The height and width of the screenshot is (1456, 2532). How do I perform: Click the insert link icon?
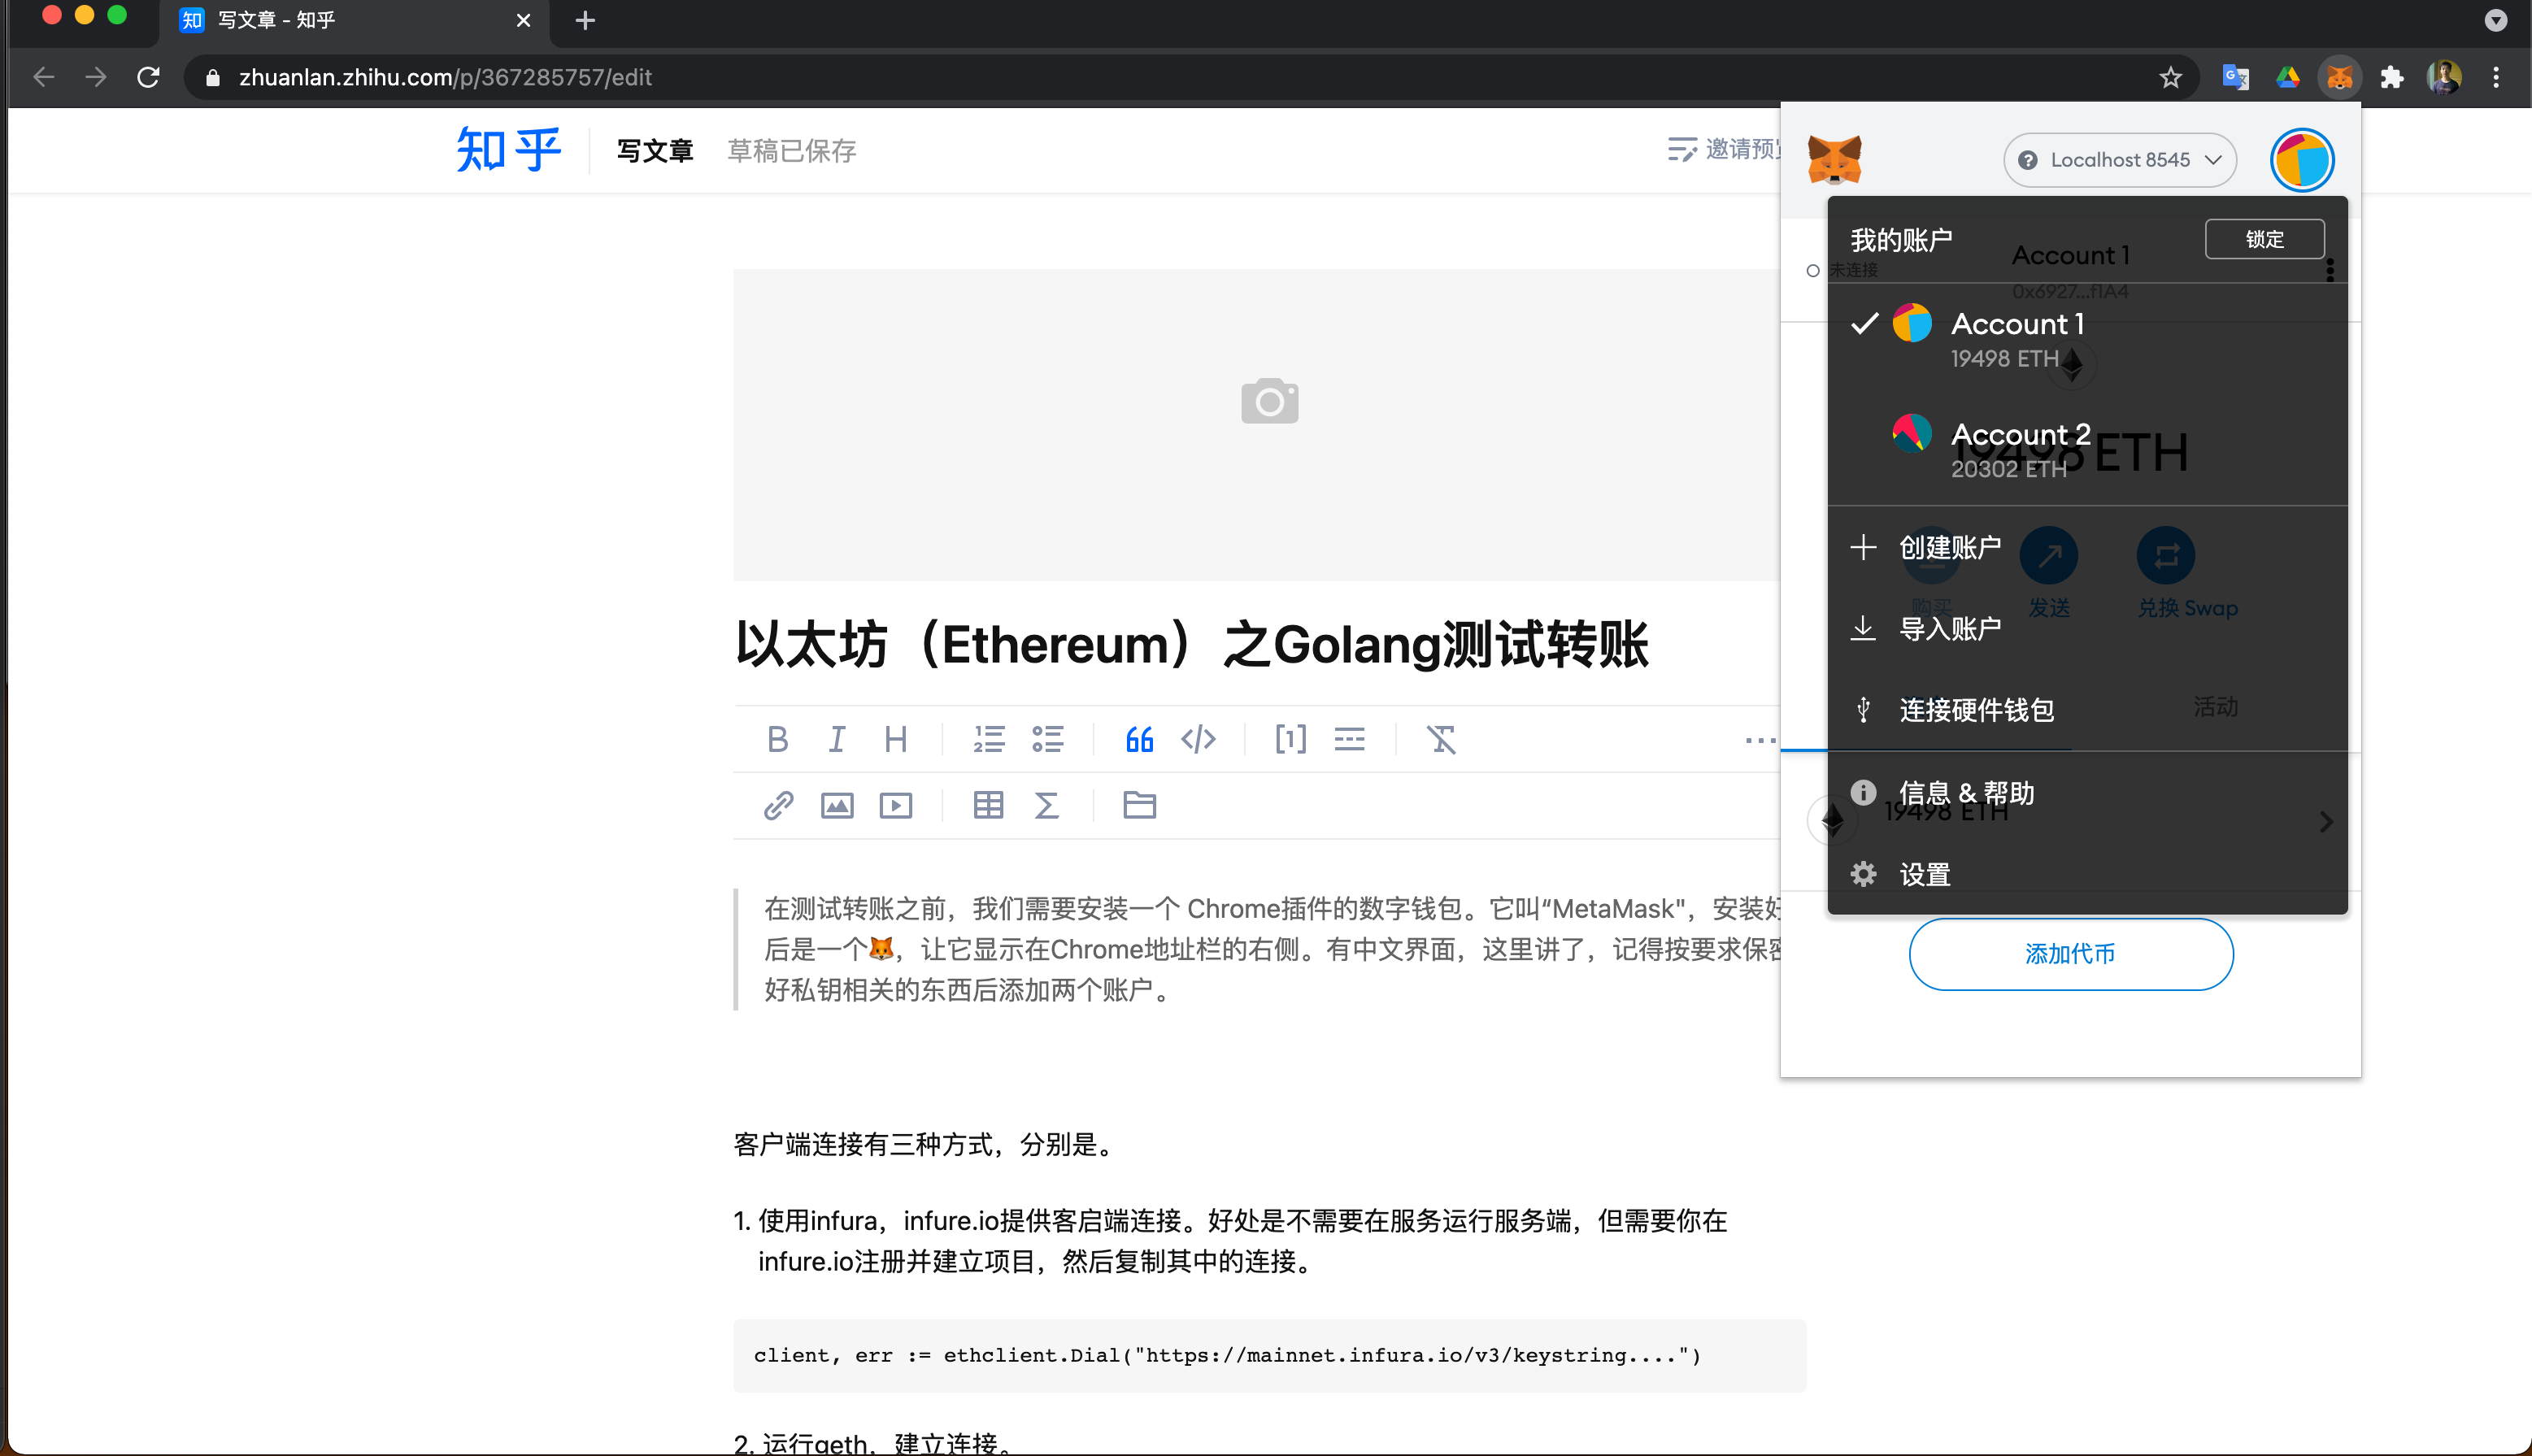pyautogui.click(x=777, y=804)
